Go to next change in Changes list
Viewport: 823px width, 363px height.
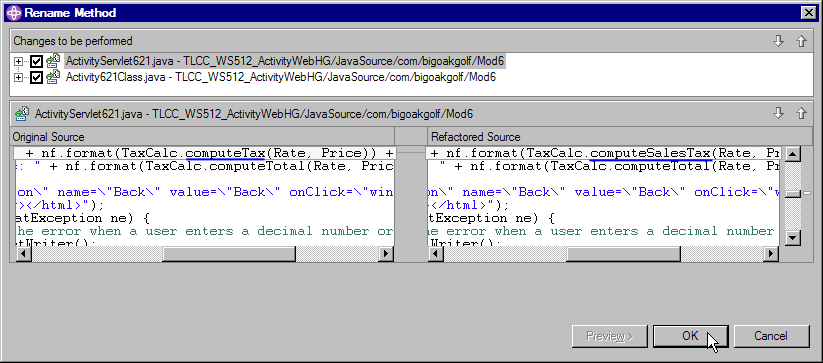779,41
